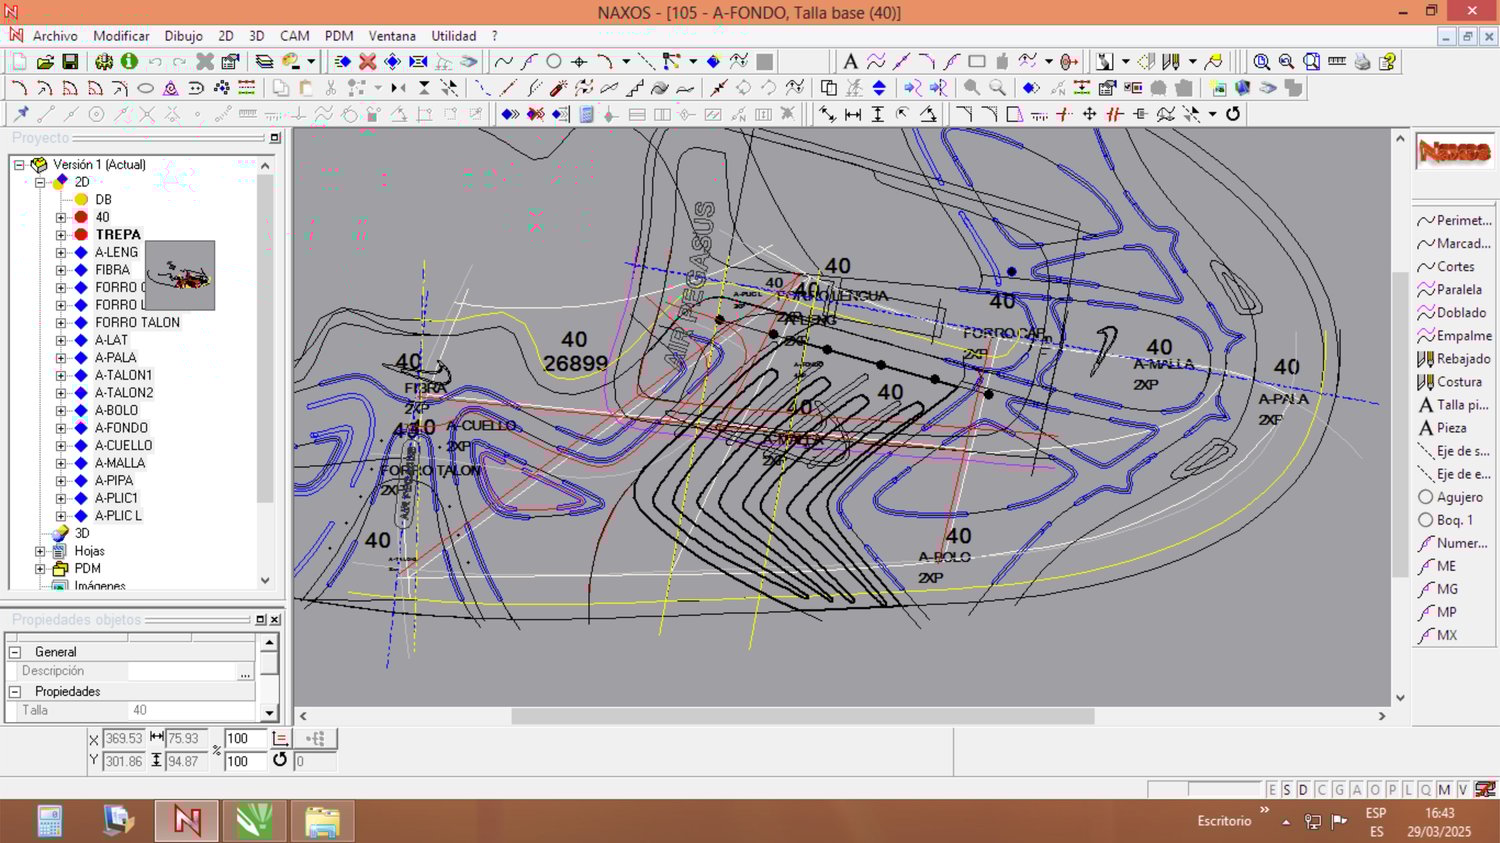The image size is (1500, 843).
Task: Toggle the S indicator in status bar
Action: [1287, 790]
